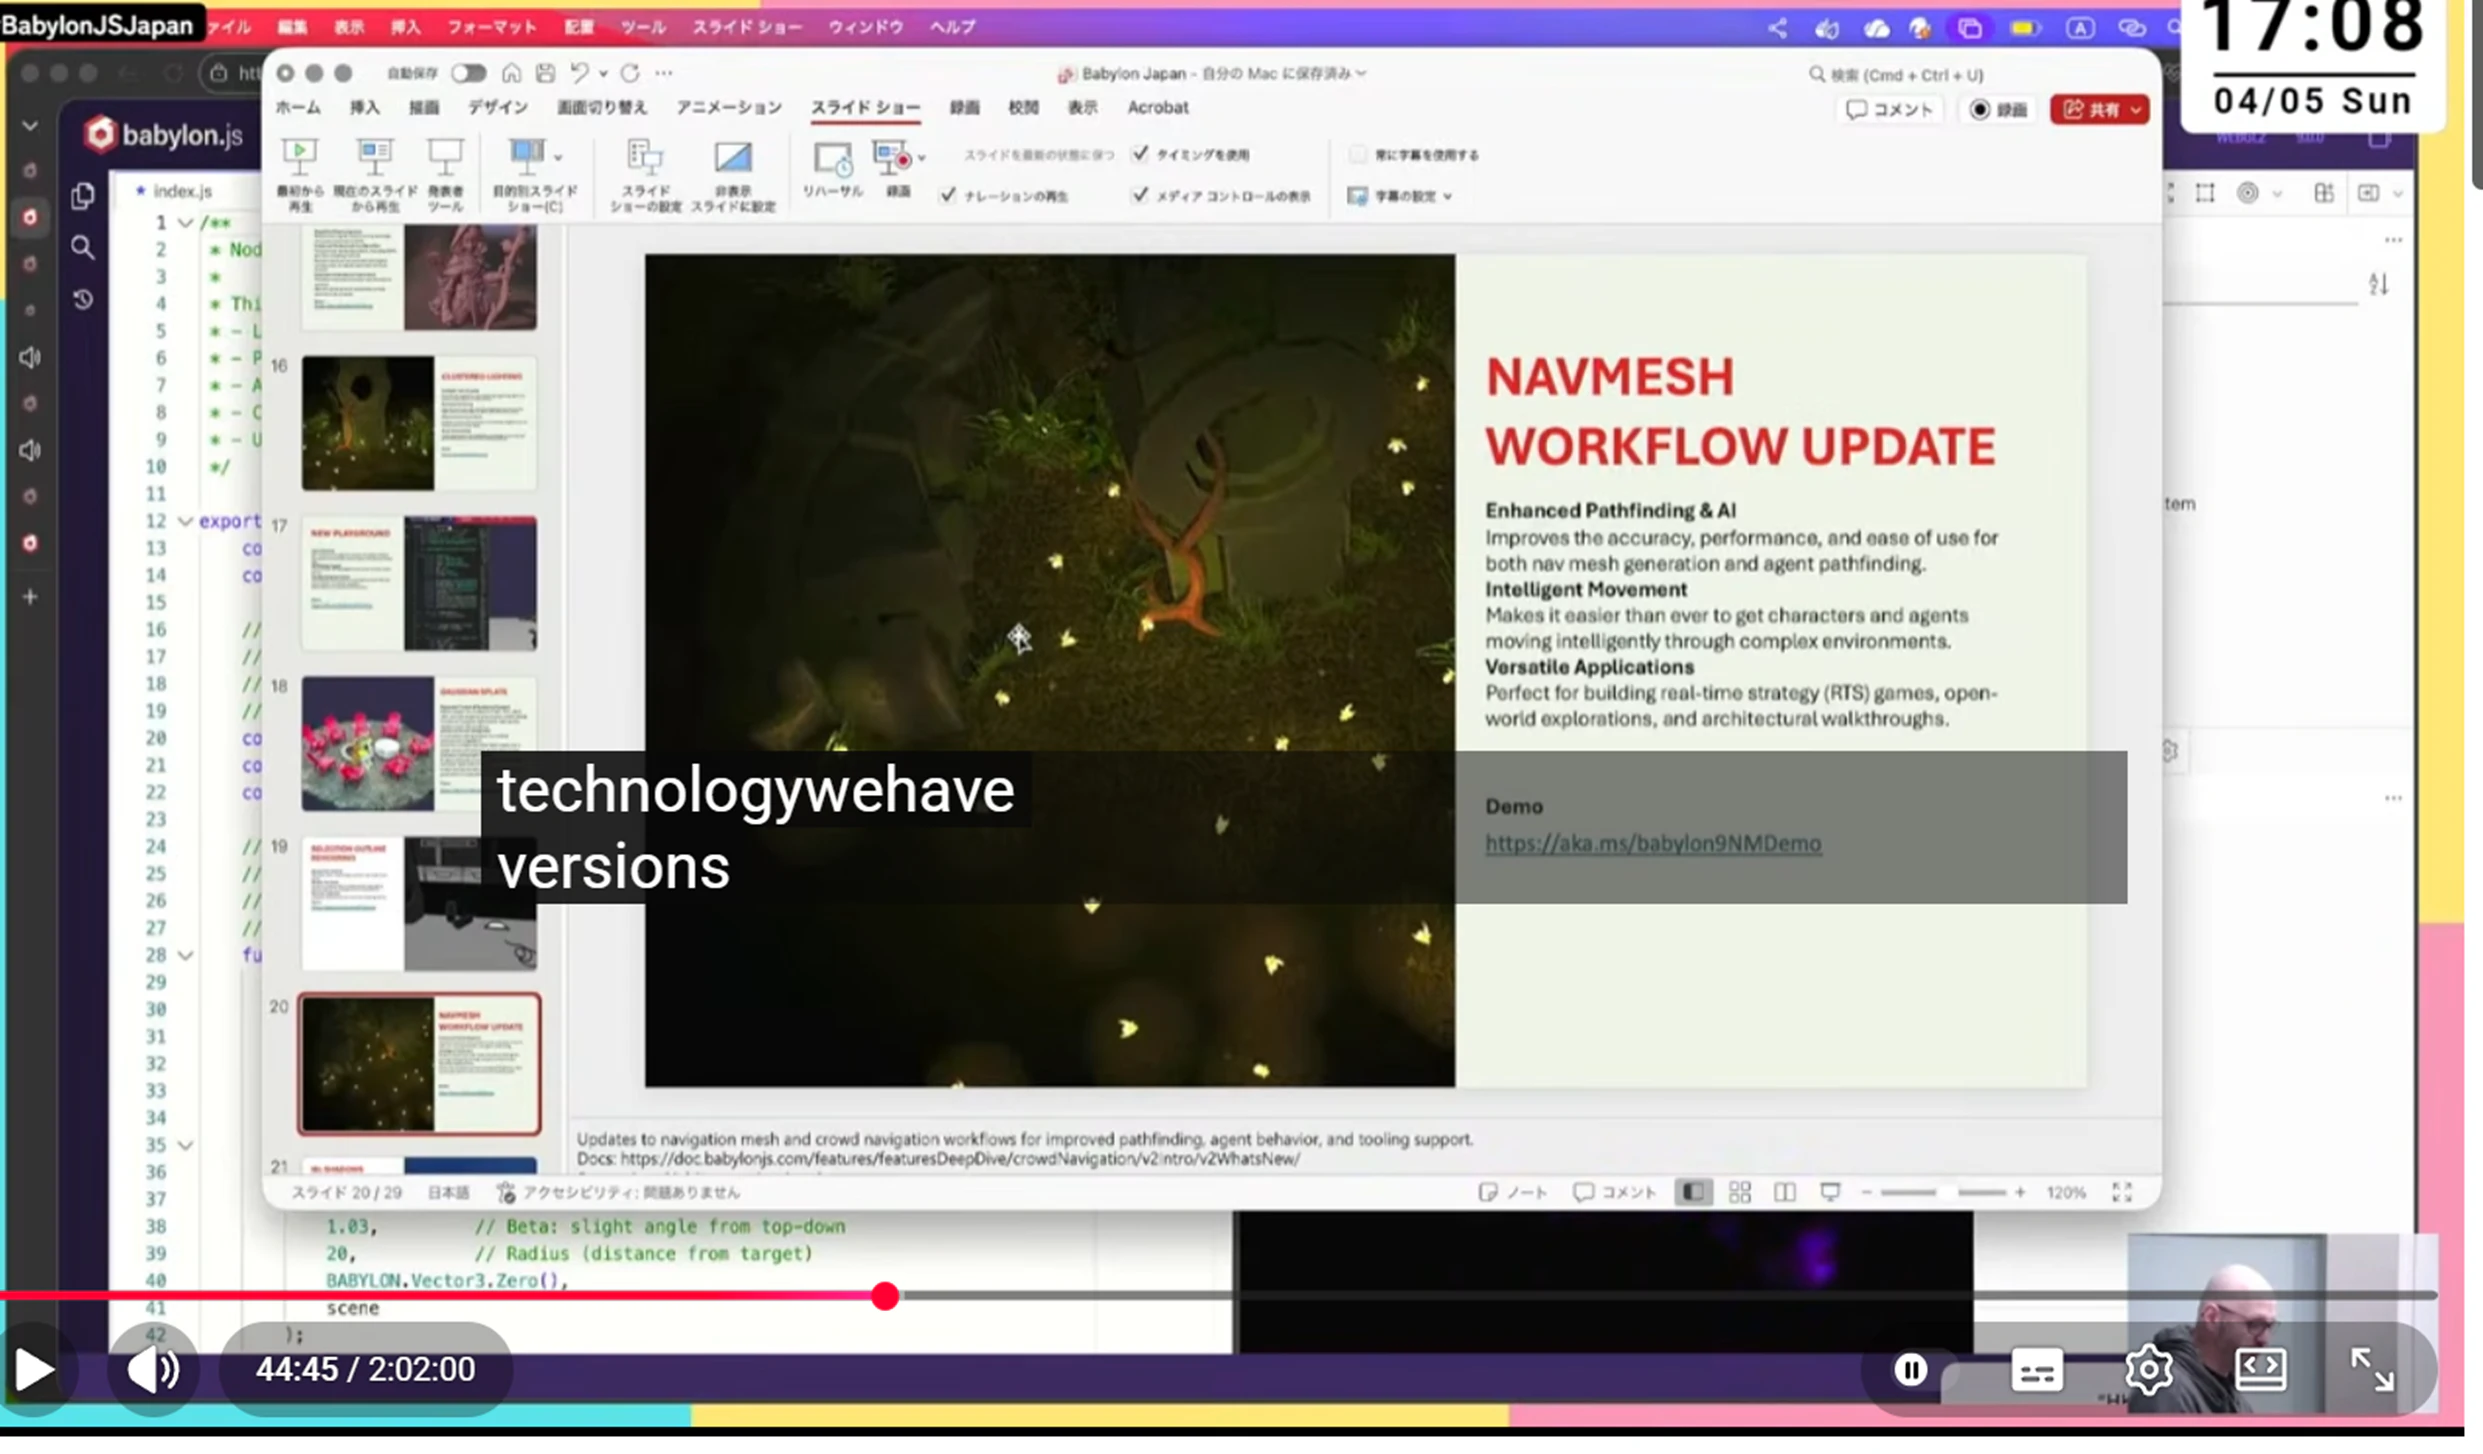Click the save icon in title bar
Screen dimensions: 2483x1454
tap(545, 73)
